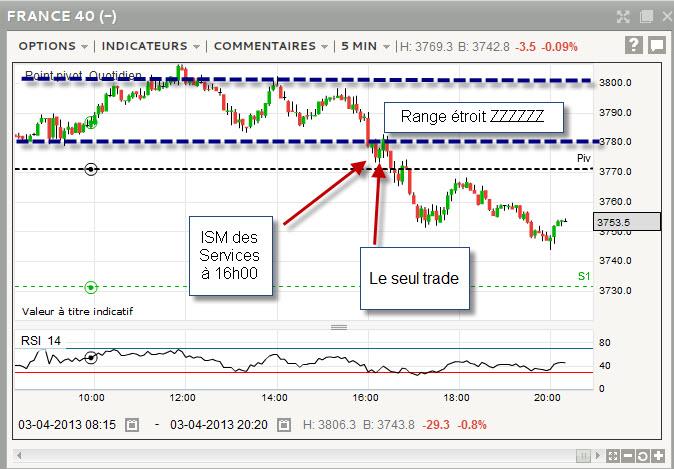
Task: Click the red -3.5 change value
Action: 525,46
